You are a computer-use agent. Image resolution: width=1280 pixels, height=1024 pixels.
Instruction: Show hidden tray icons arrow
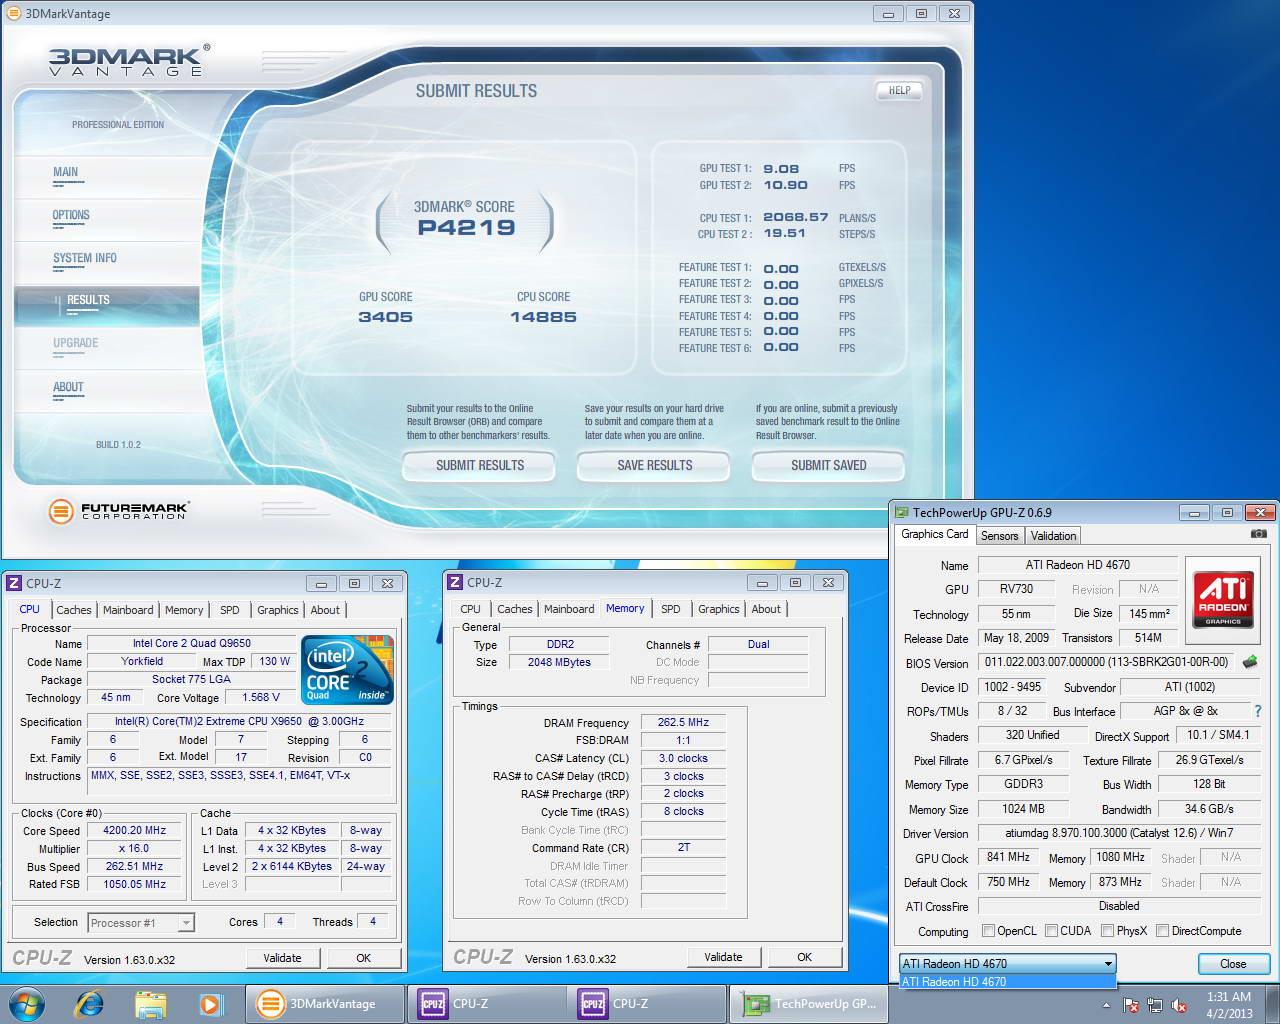click(1106, 1004)
